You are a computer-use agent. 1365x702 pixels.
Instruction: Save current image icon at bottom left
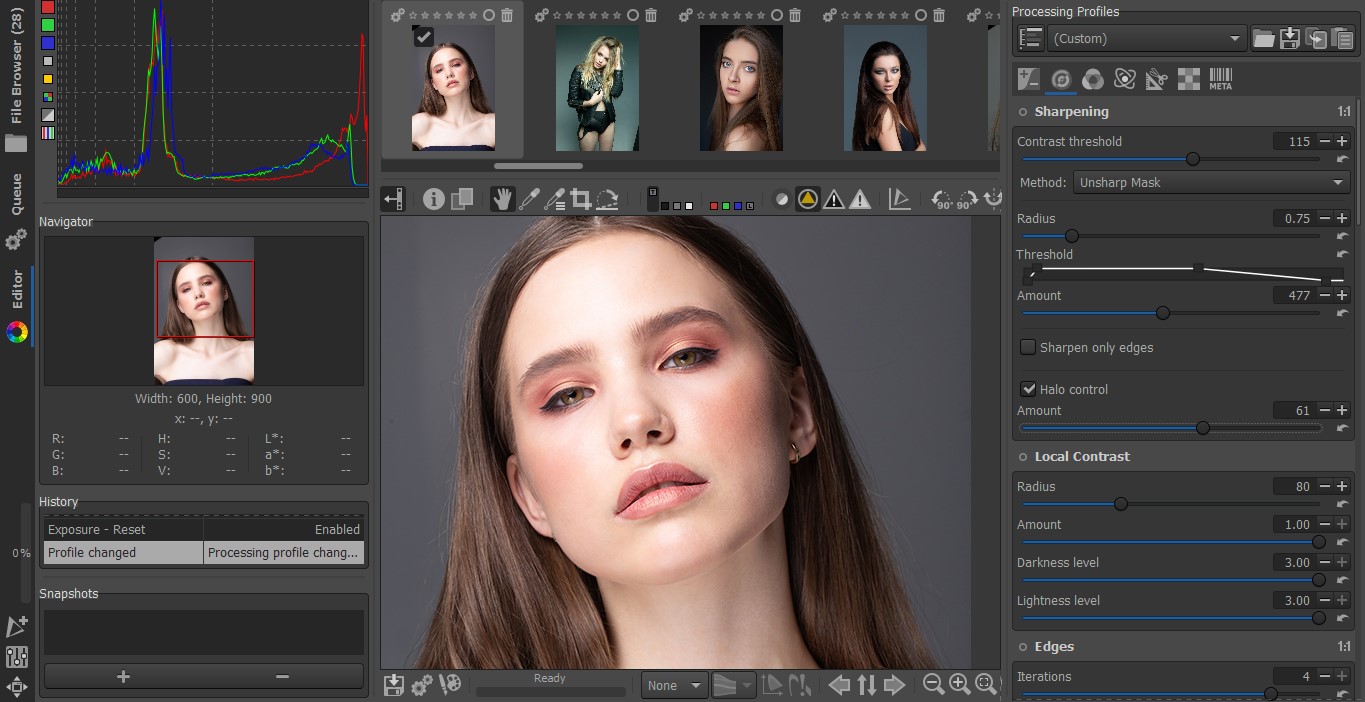click(394, 685)
